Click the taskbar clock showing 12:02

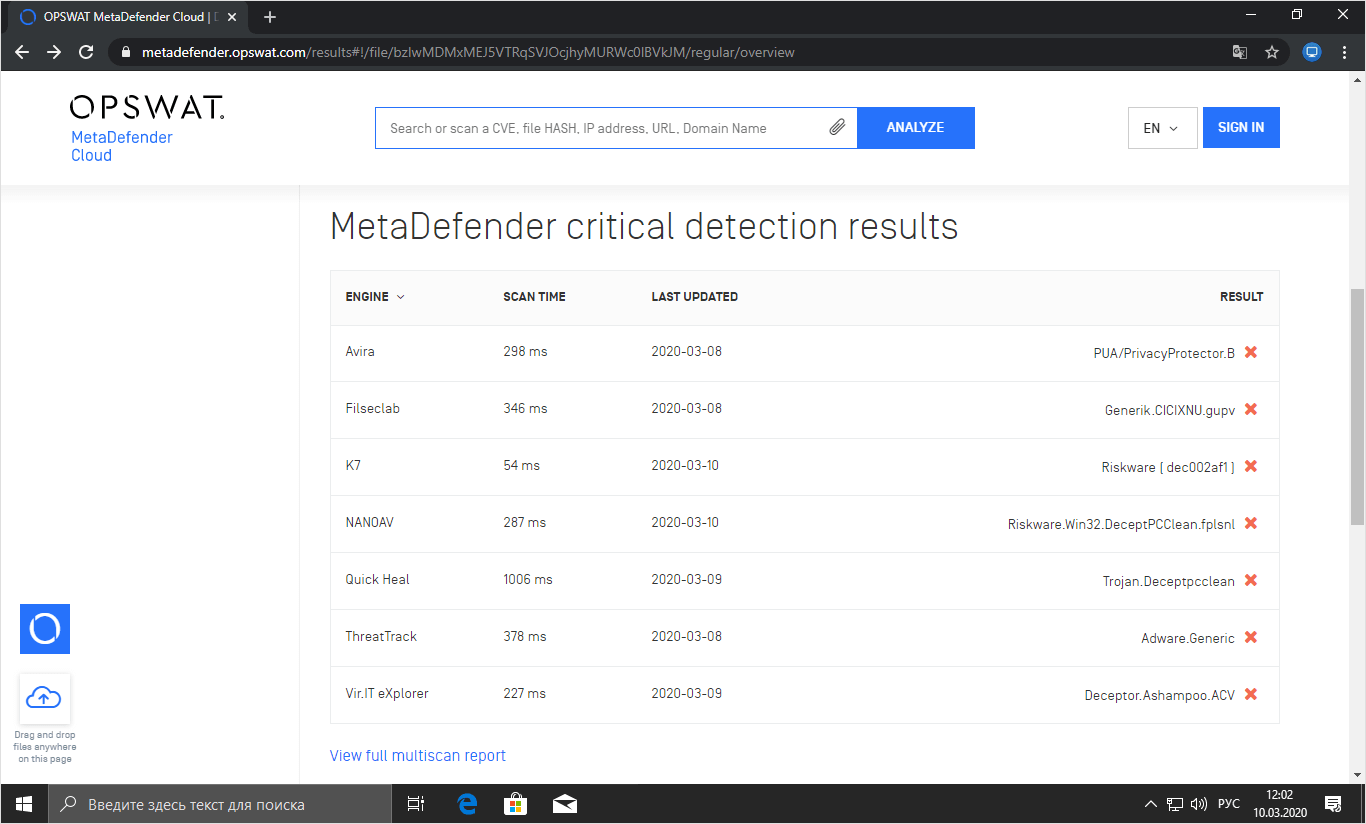click(1278, 804)
